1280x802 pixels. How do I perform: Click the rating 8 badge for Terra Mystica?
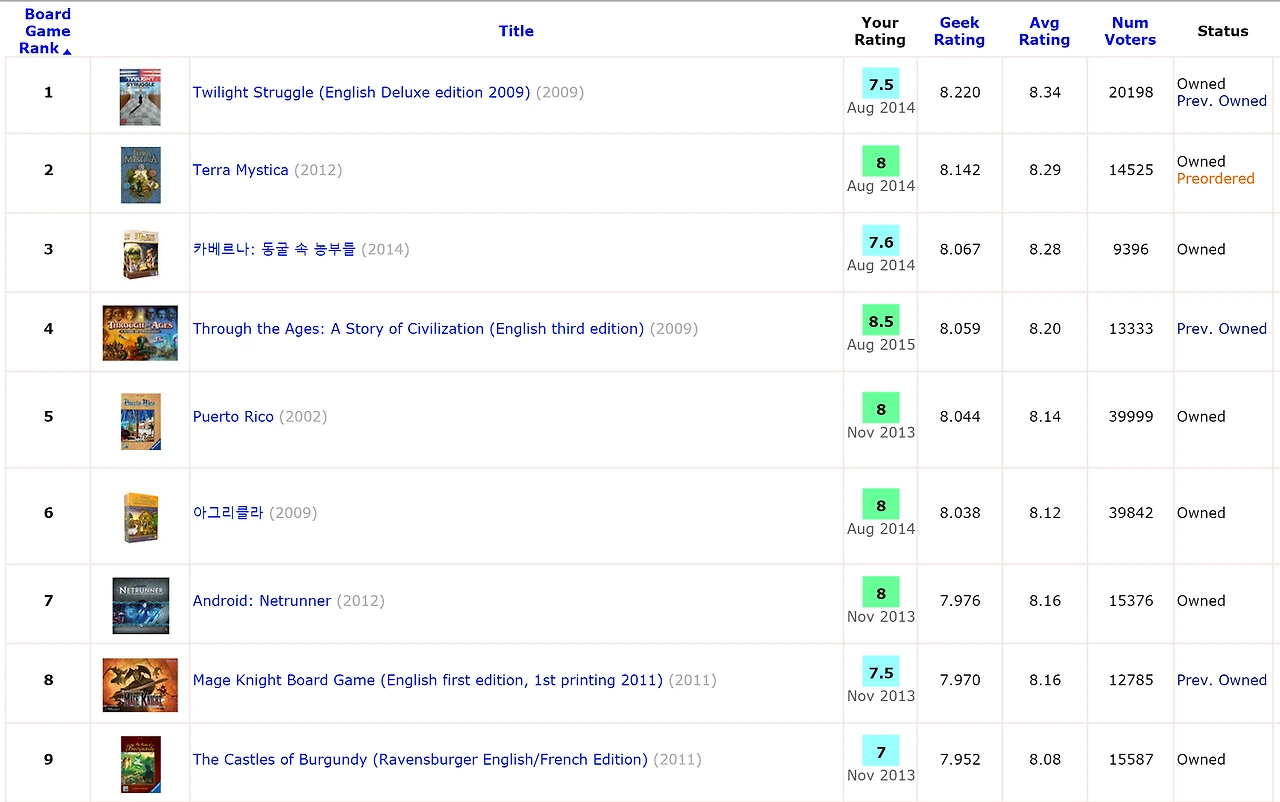tap(881, 162)
